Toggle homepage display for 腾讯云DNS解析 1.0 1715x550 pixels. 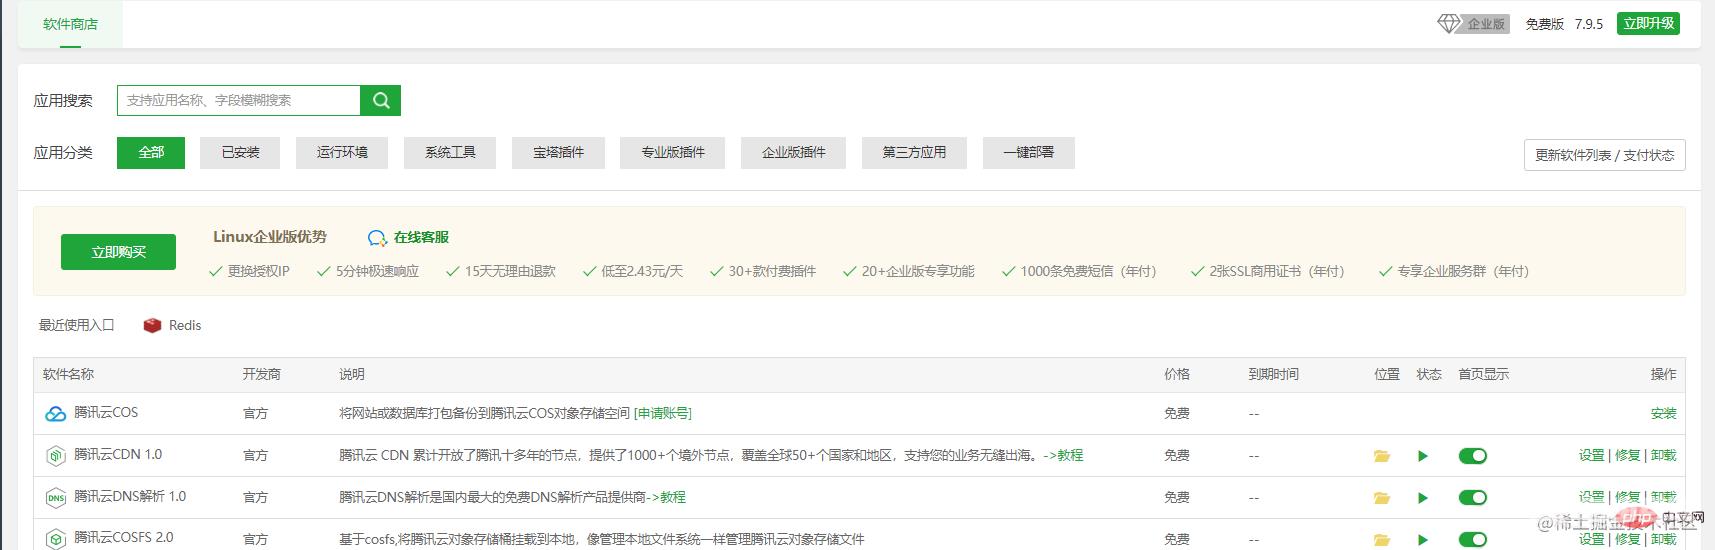click(x=1472, y=498)
